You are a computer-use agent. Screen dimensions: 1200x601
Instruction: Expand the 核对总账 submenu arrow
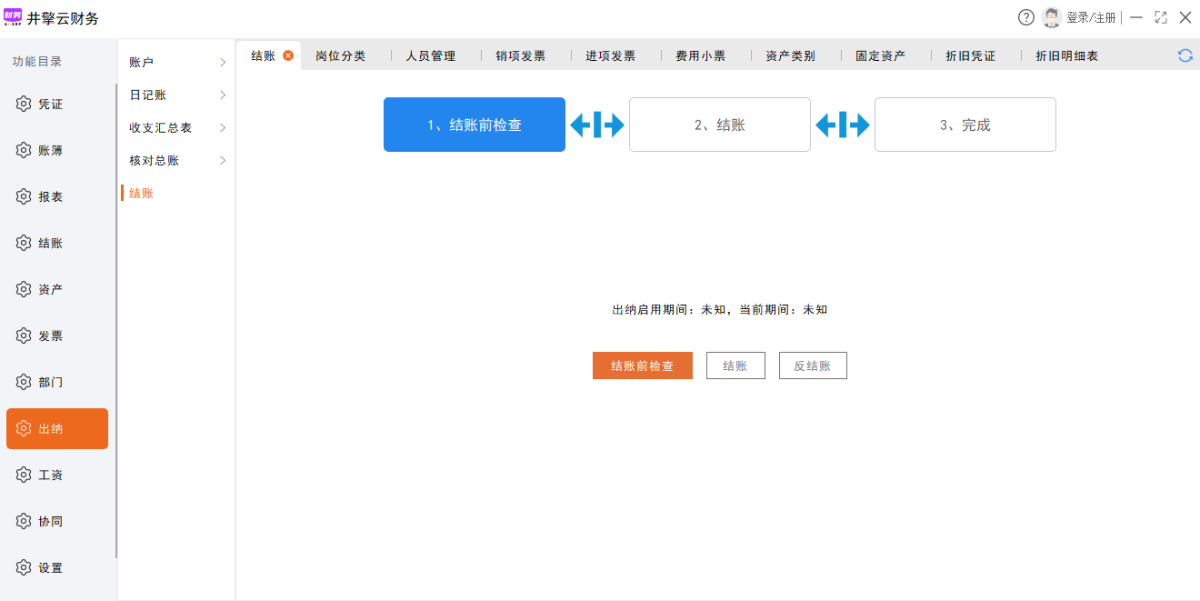[222, 161]
